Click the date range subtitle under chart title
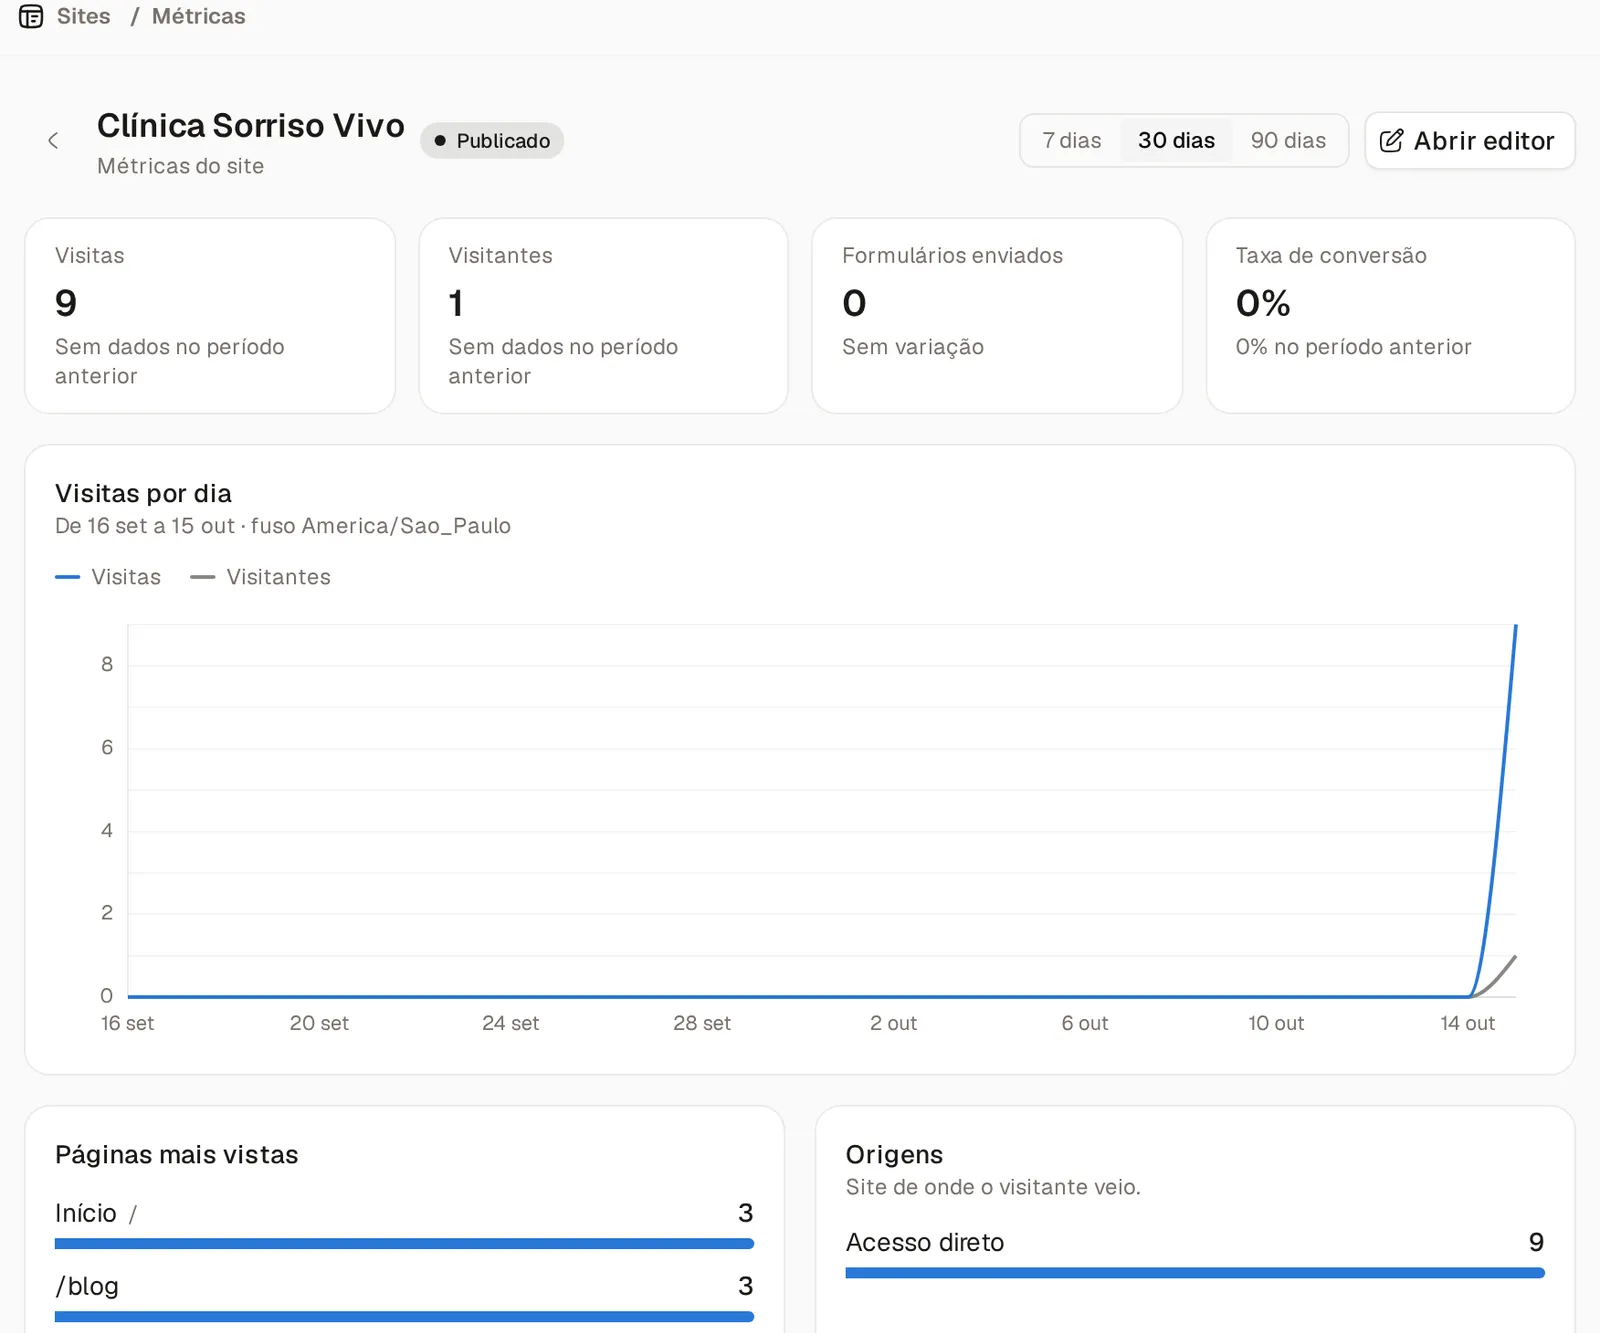Viewport: 1600px width, 1333px height. pyautogui.click(x=283, y=526)
